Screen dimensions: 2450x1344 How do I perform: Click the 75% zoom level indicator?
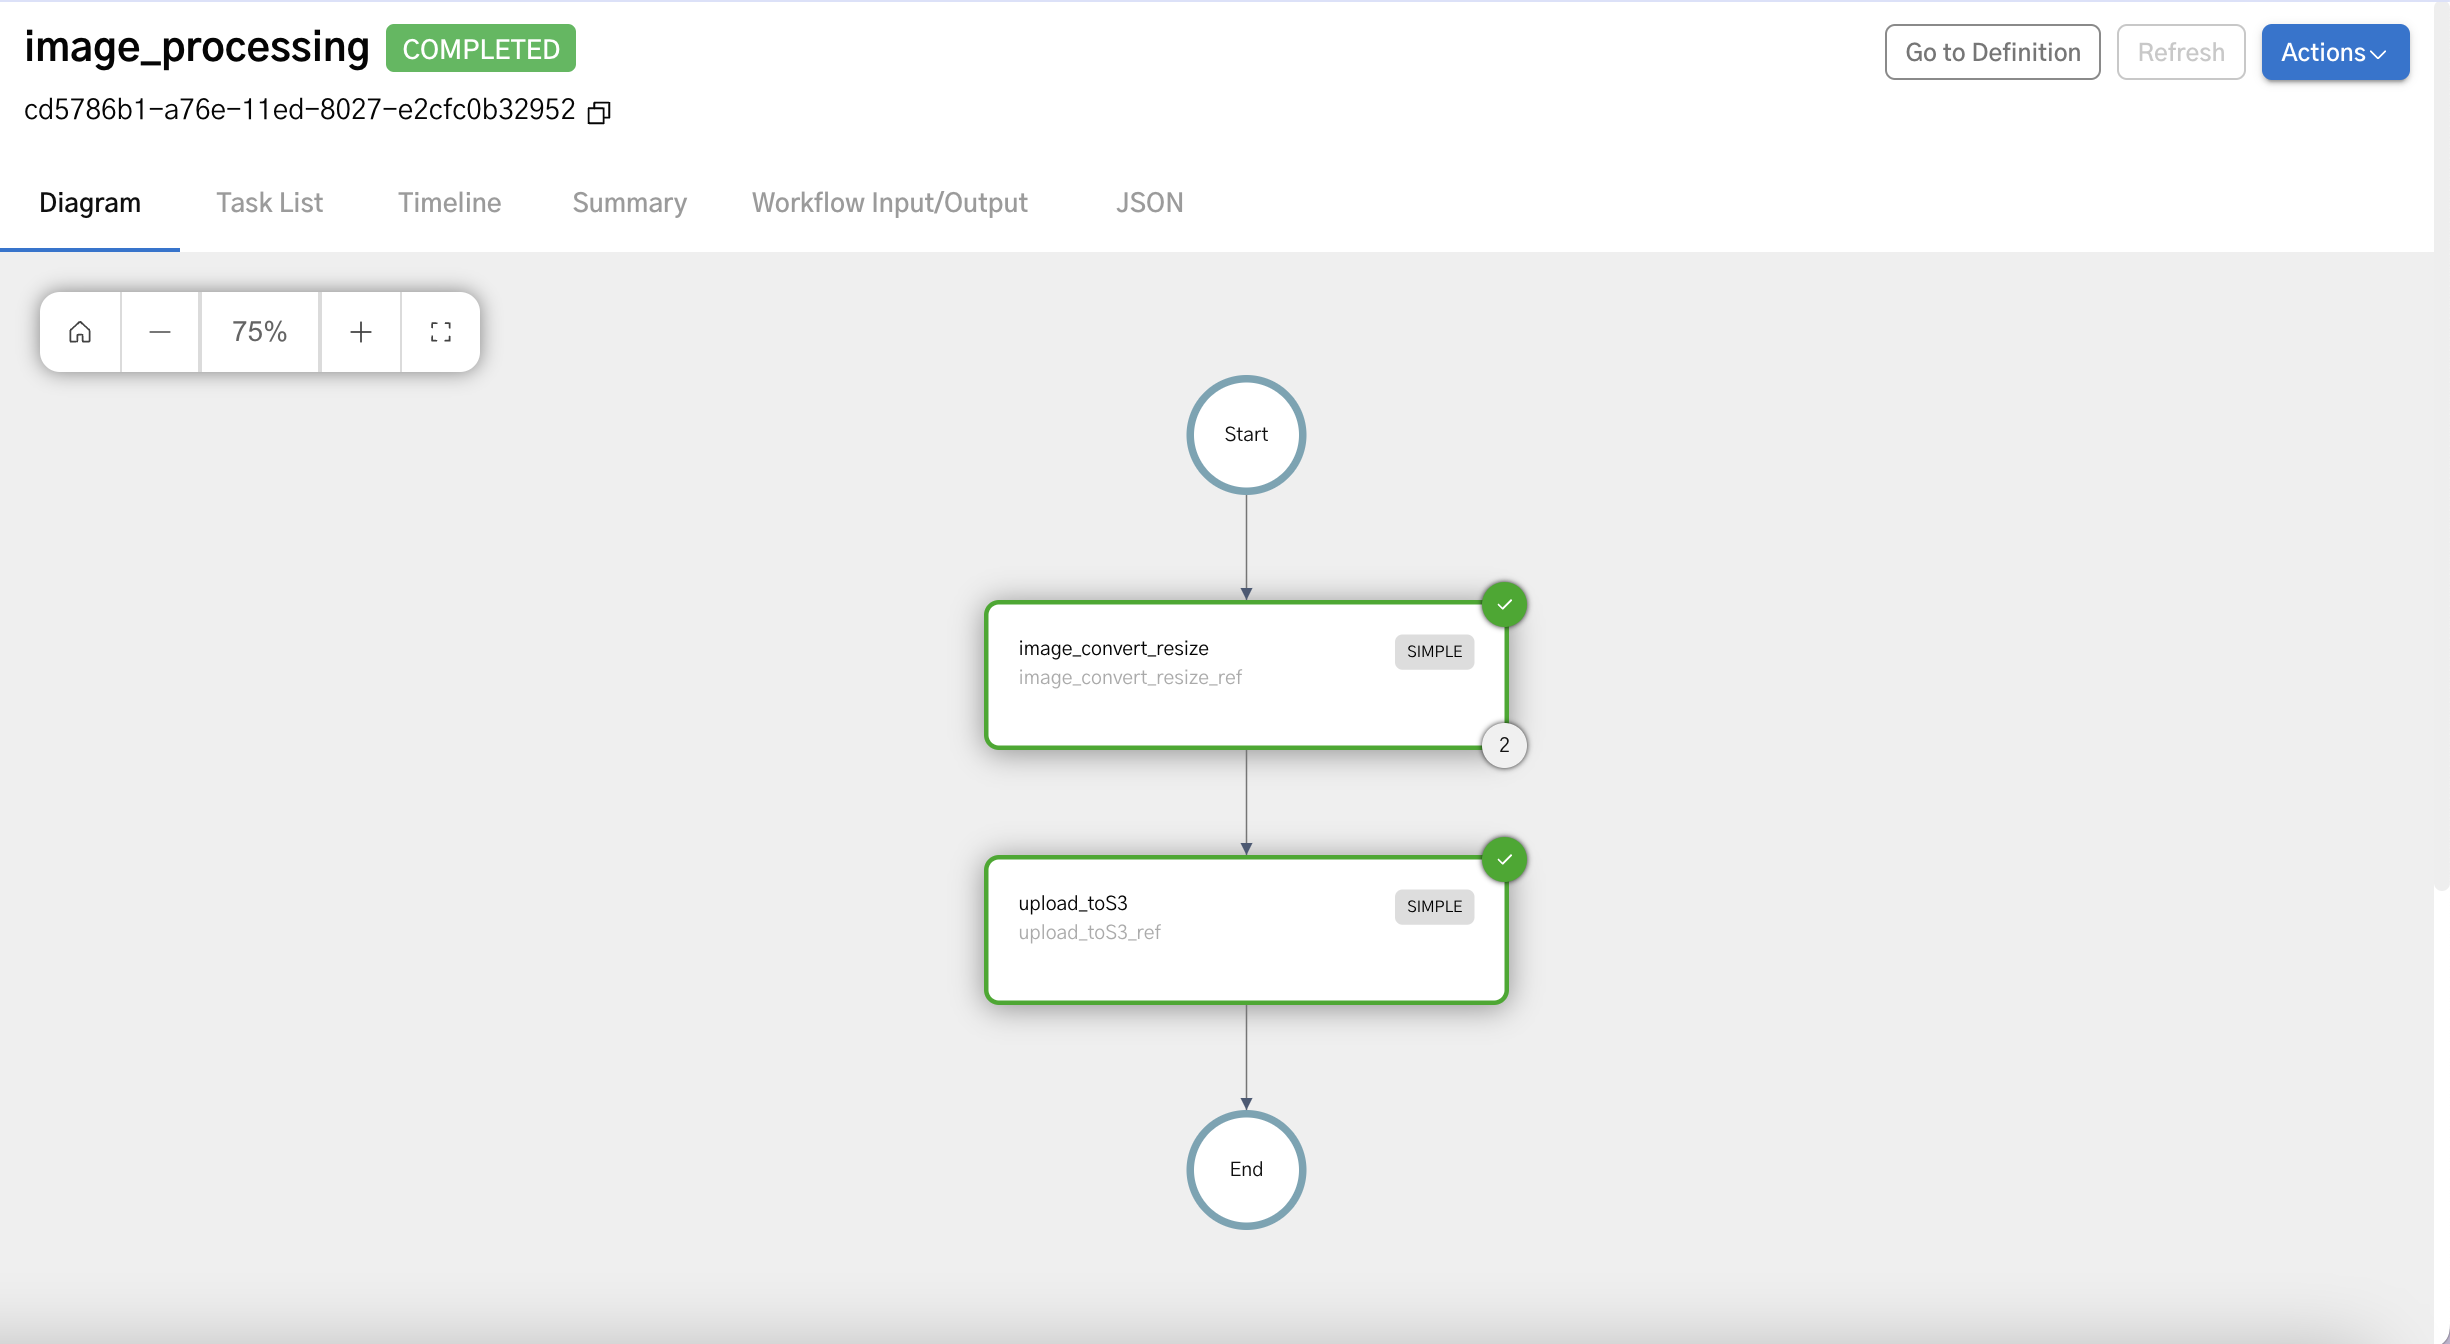pos(258,331)
